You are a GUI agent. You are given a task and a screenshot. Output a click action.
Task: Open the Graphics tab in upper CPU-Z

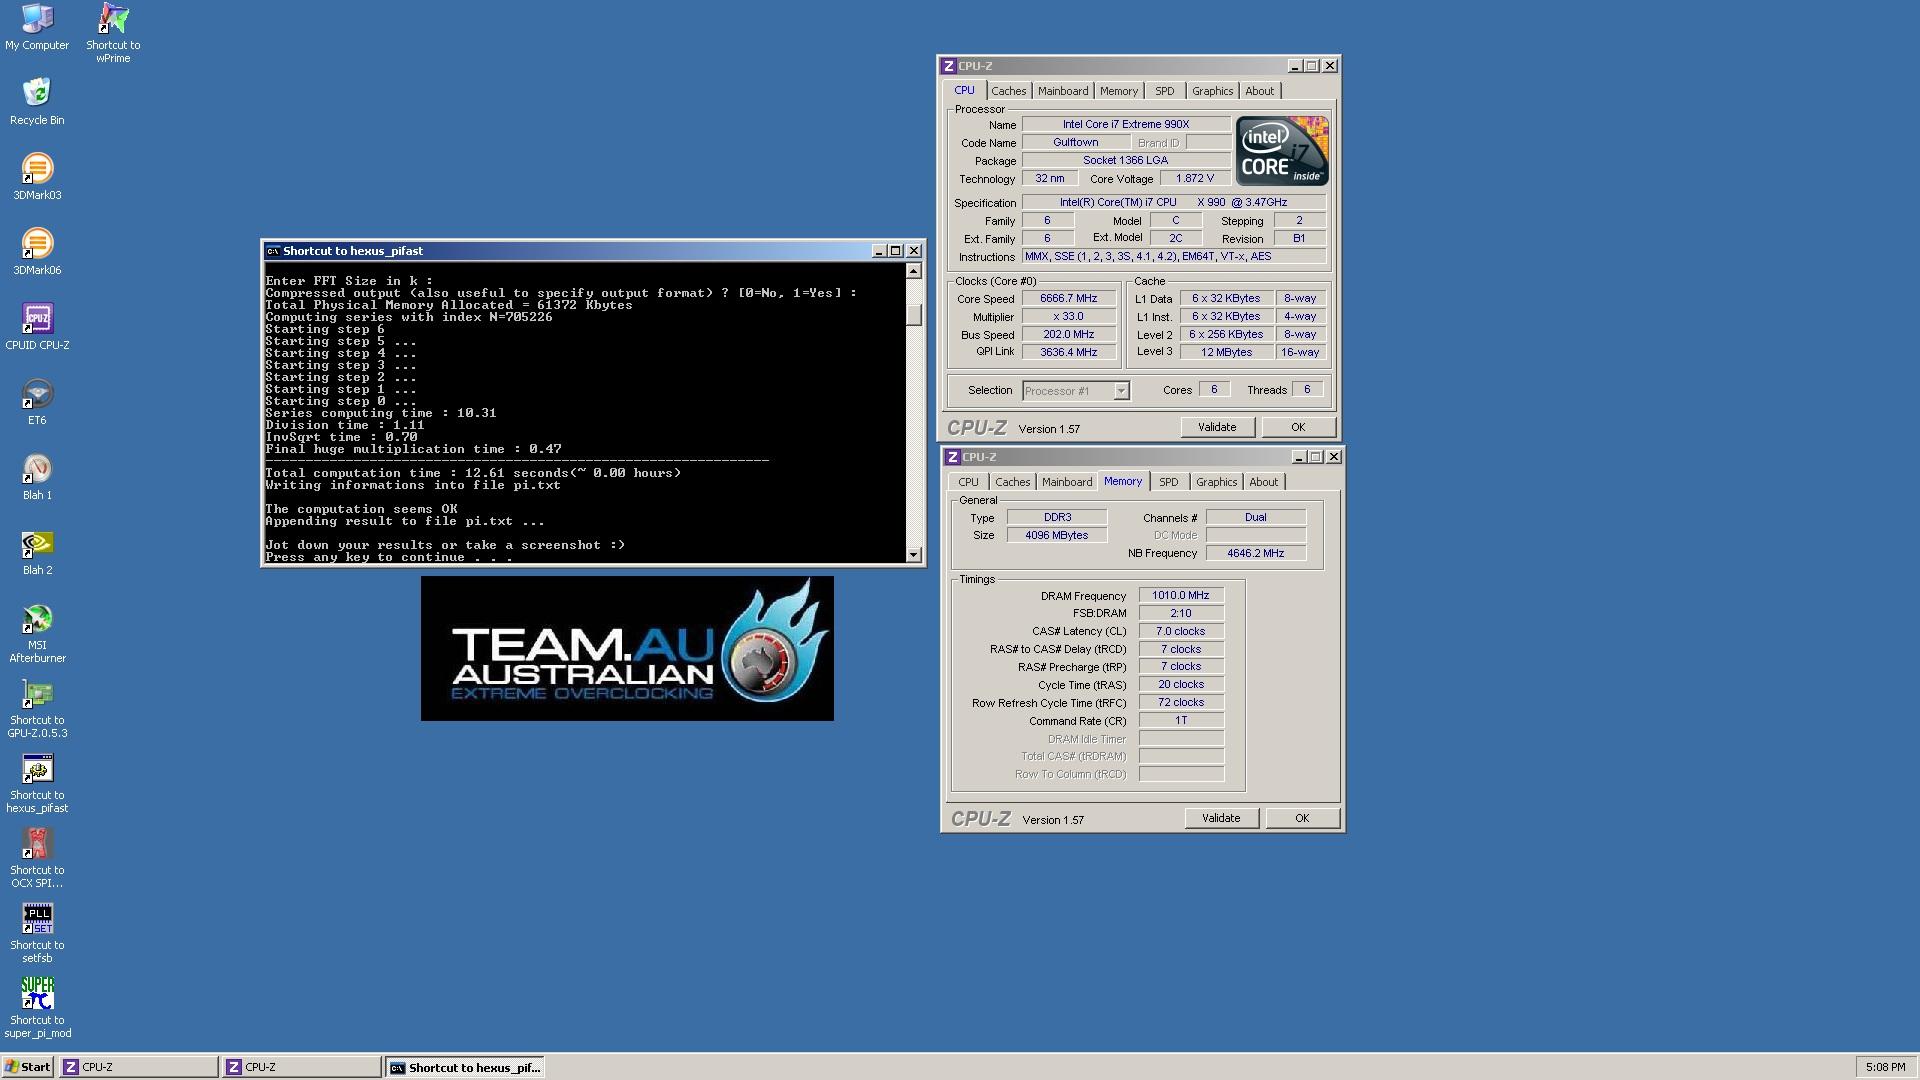tap(1212, 91)
